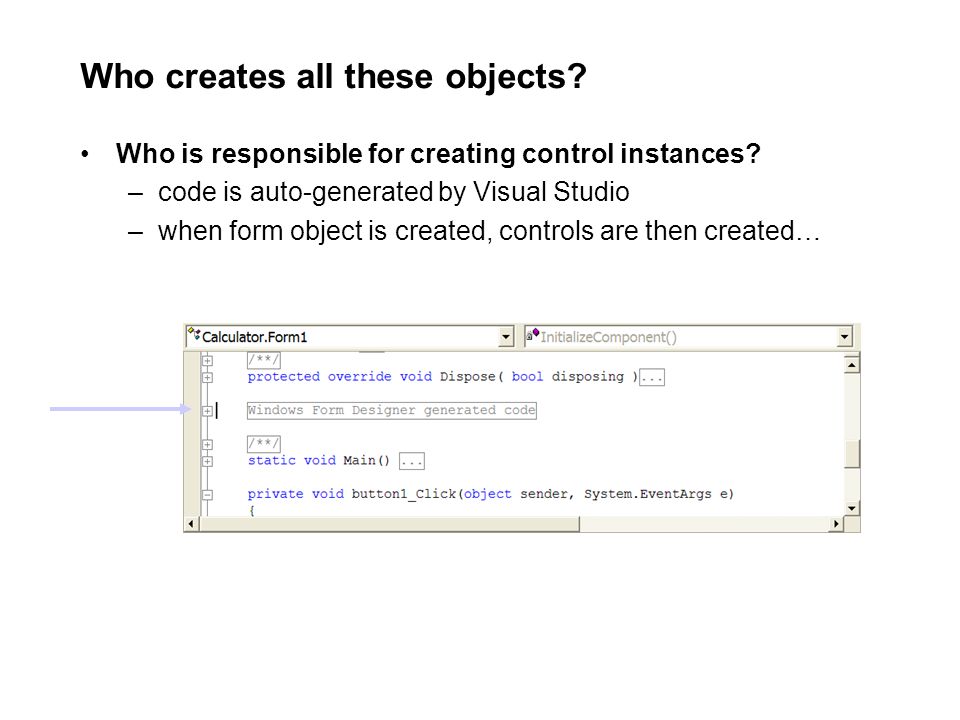Expand the Dispose method outline node
This screenshot has width=960, height=720.
[x=208, y=377]
